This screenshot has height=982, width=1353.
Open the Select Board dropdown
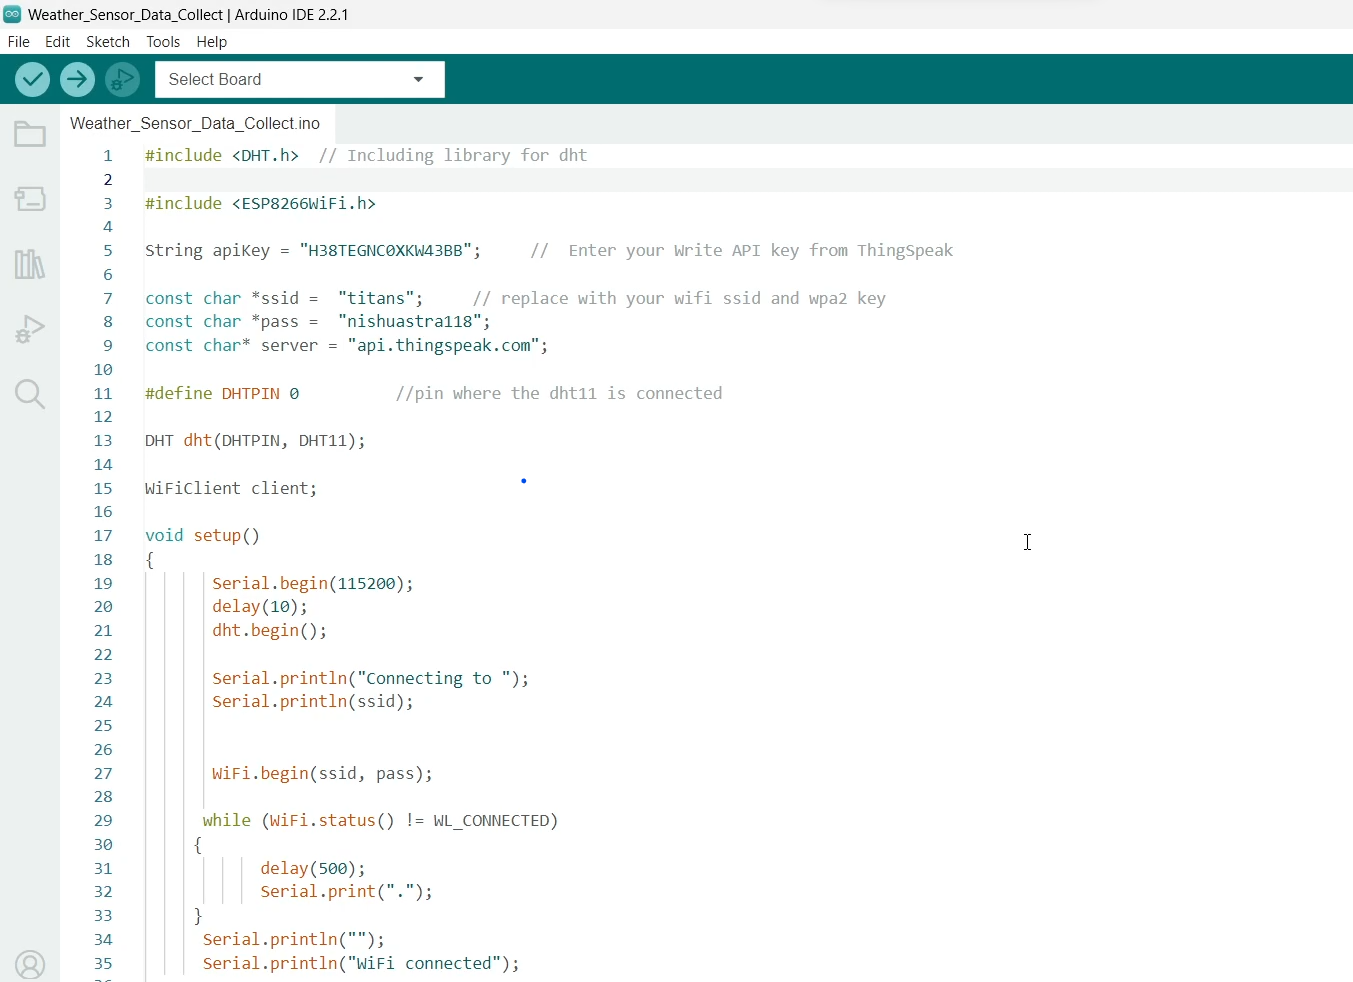click(x=300, y=79)
